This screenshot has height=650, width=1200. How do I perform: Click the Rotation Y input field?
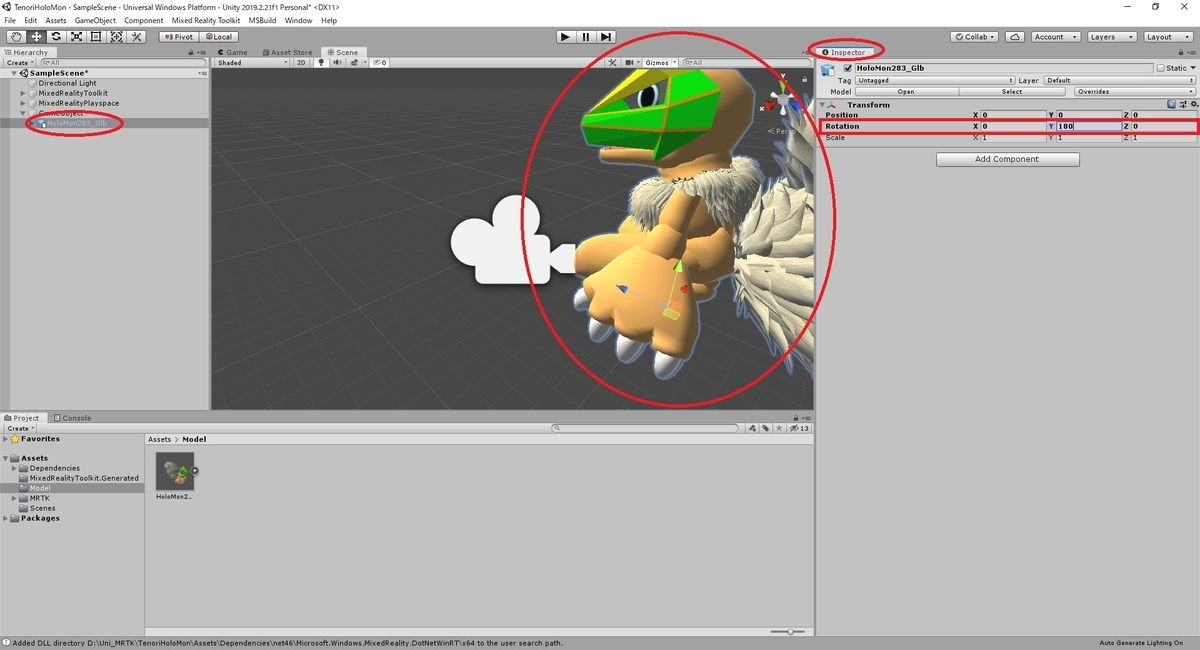coord(1088,126)
